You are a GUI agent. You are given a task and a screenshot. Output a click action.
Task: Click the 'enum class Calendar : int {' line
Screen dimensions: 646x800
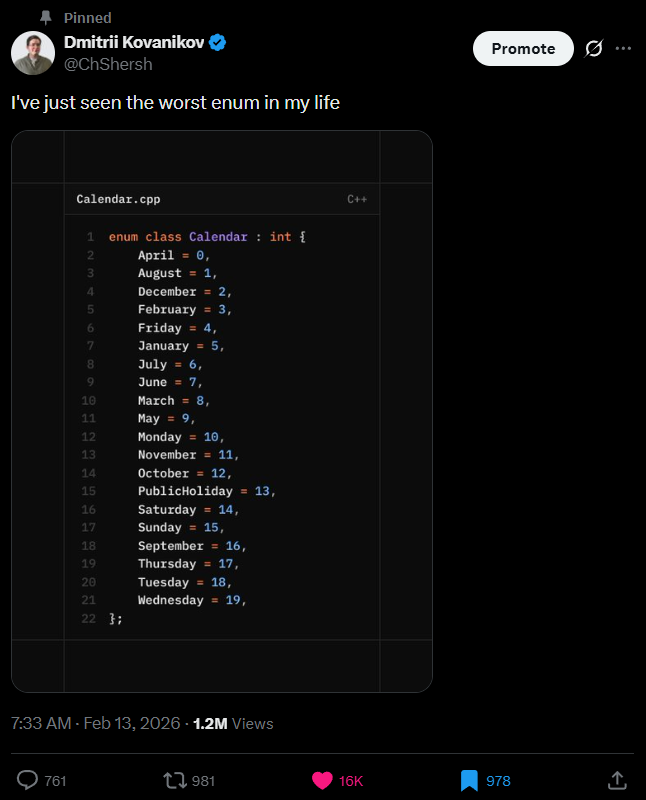point(207,237)
